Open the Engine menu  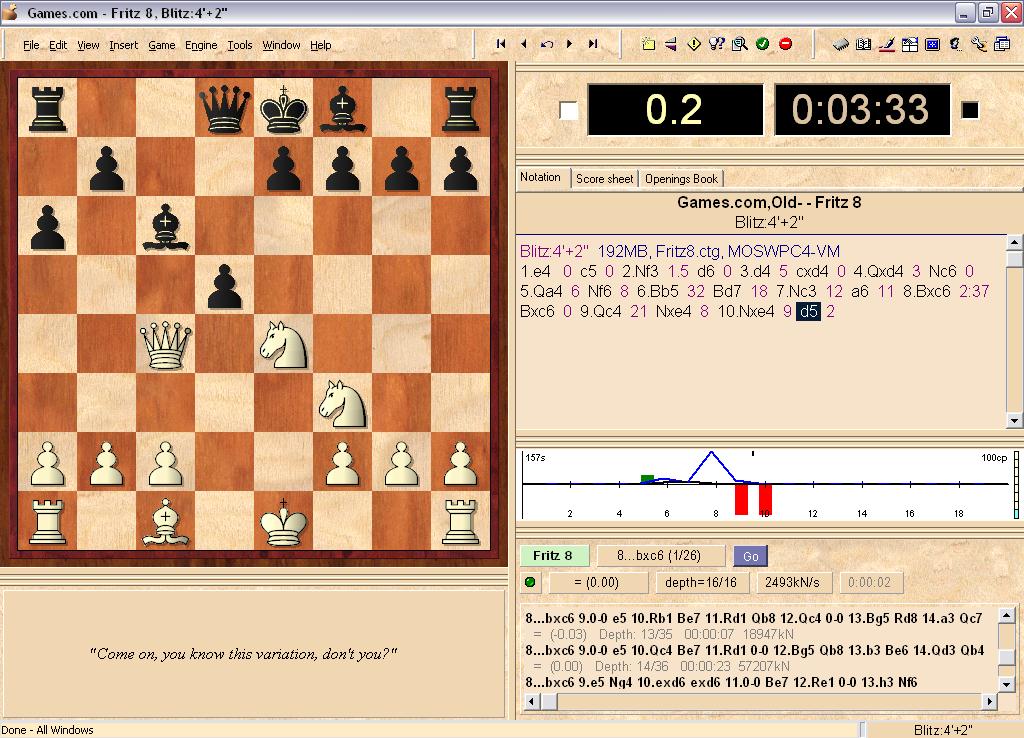201,45
